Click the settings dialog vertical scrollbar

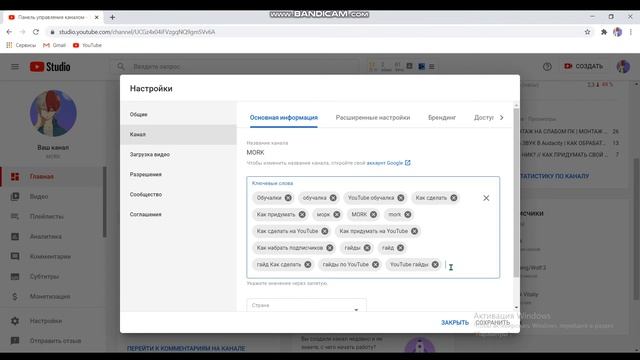516,192
